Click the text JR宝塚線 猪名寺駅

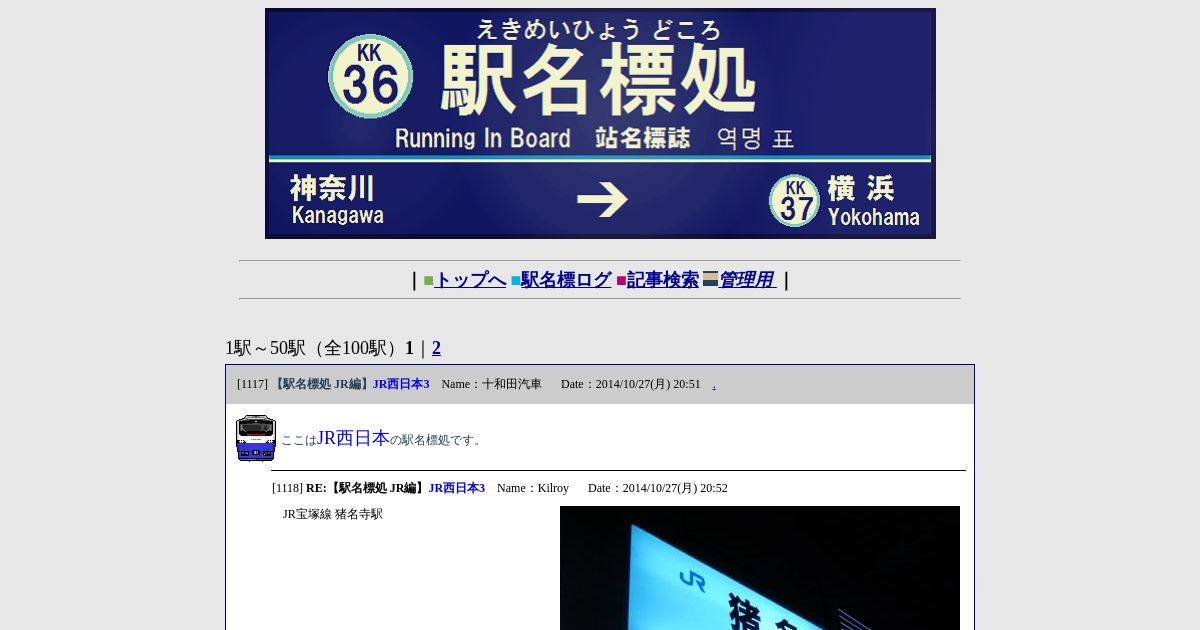click(333, 514)
